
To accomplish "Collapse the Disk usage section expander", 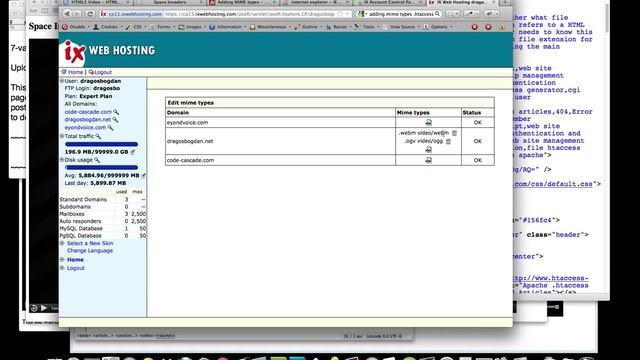I will (62, 160).
